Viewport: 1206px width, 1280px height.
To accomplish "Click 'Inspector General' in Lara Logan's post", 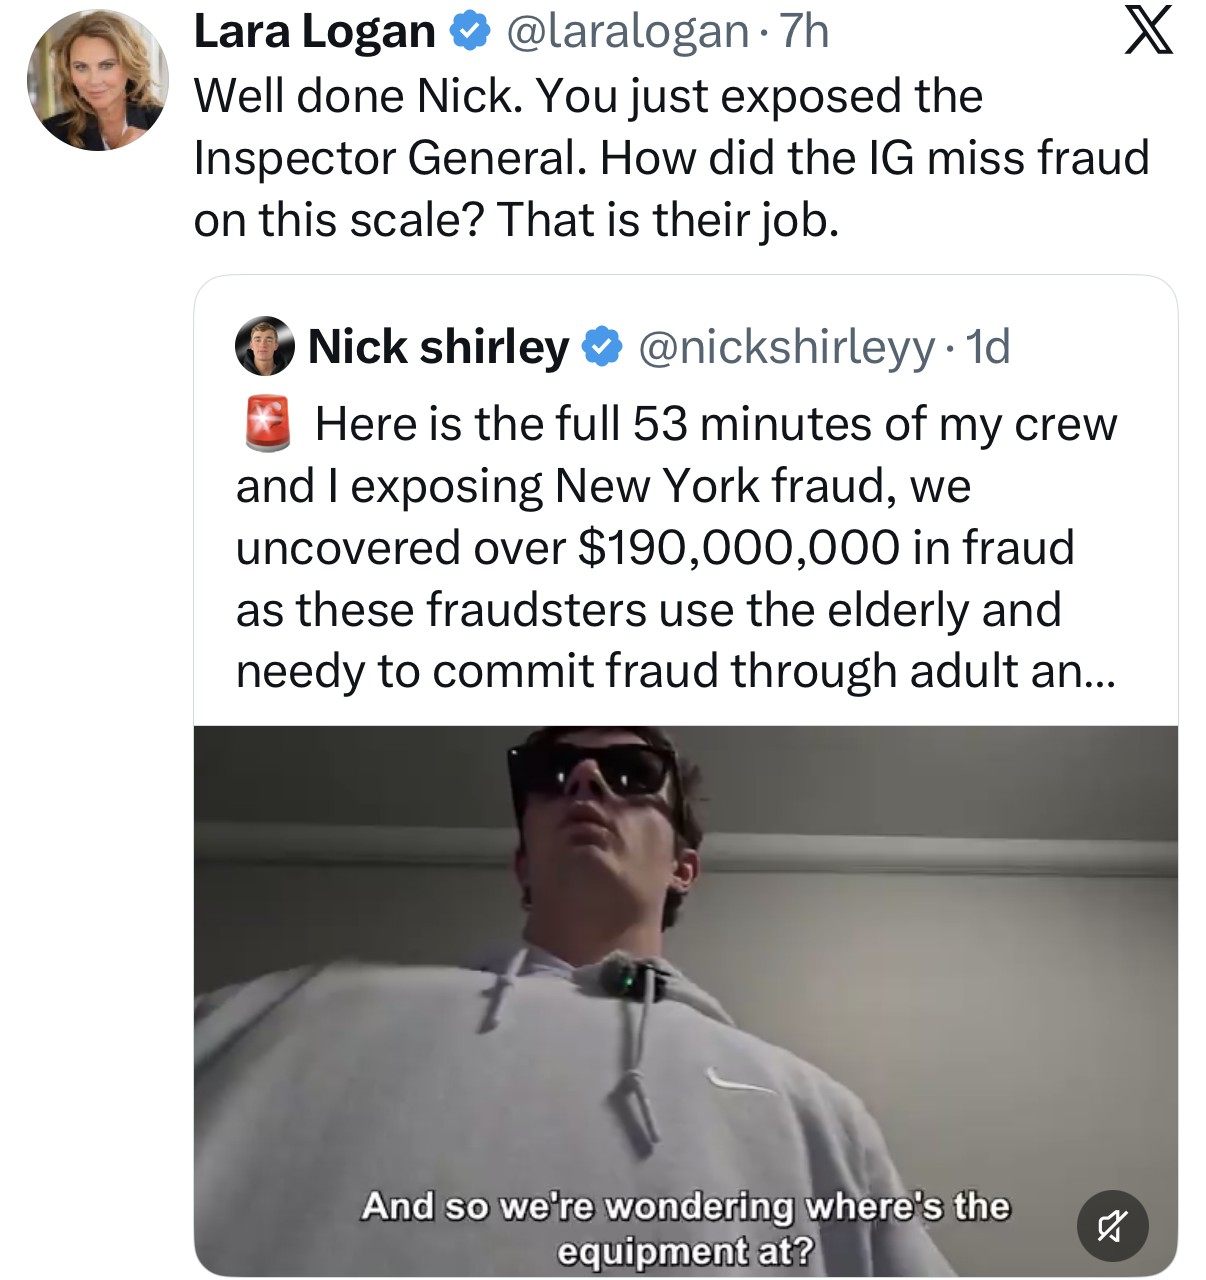I will (x=390, y=159).
